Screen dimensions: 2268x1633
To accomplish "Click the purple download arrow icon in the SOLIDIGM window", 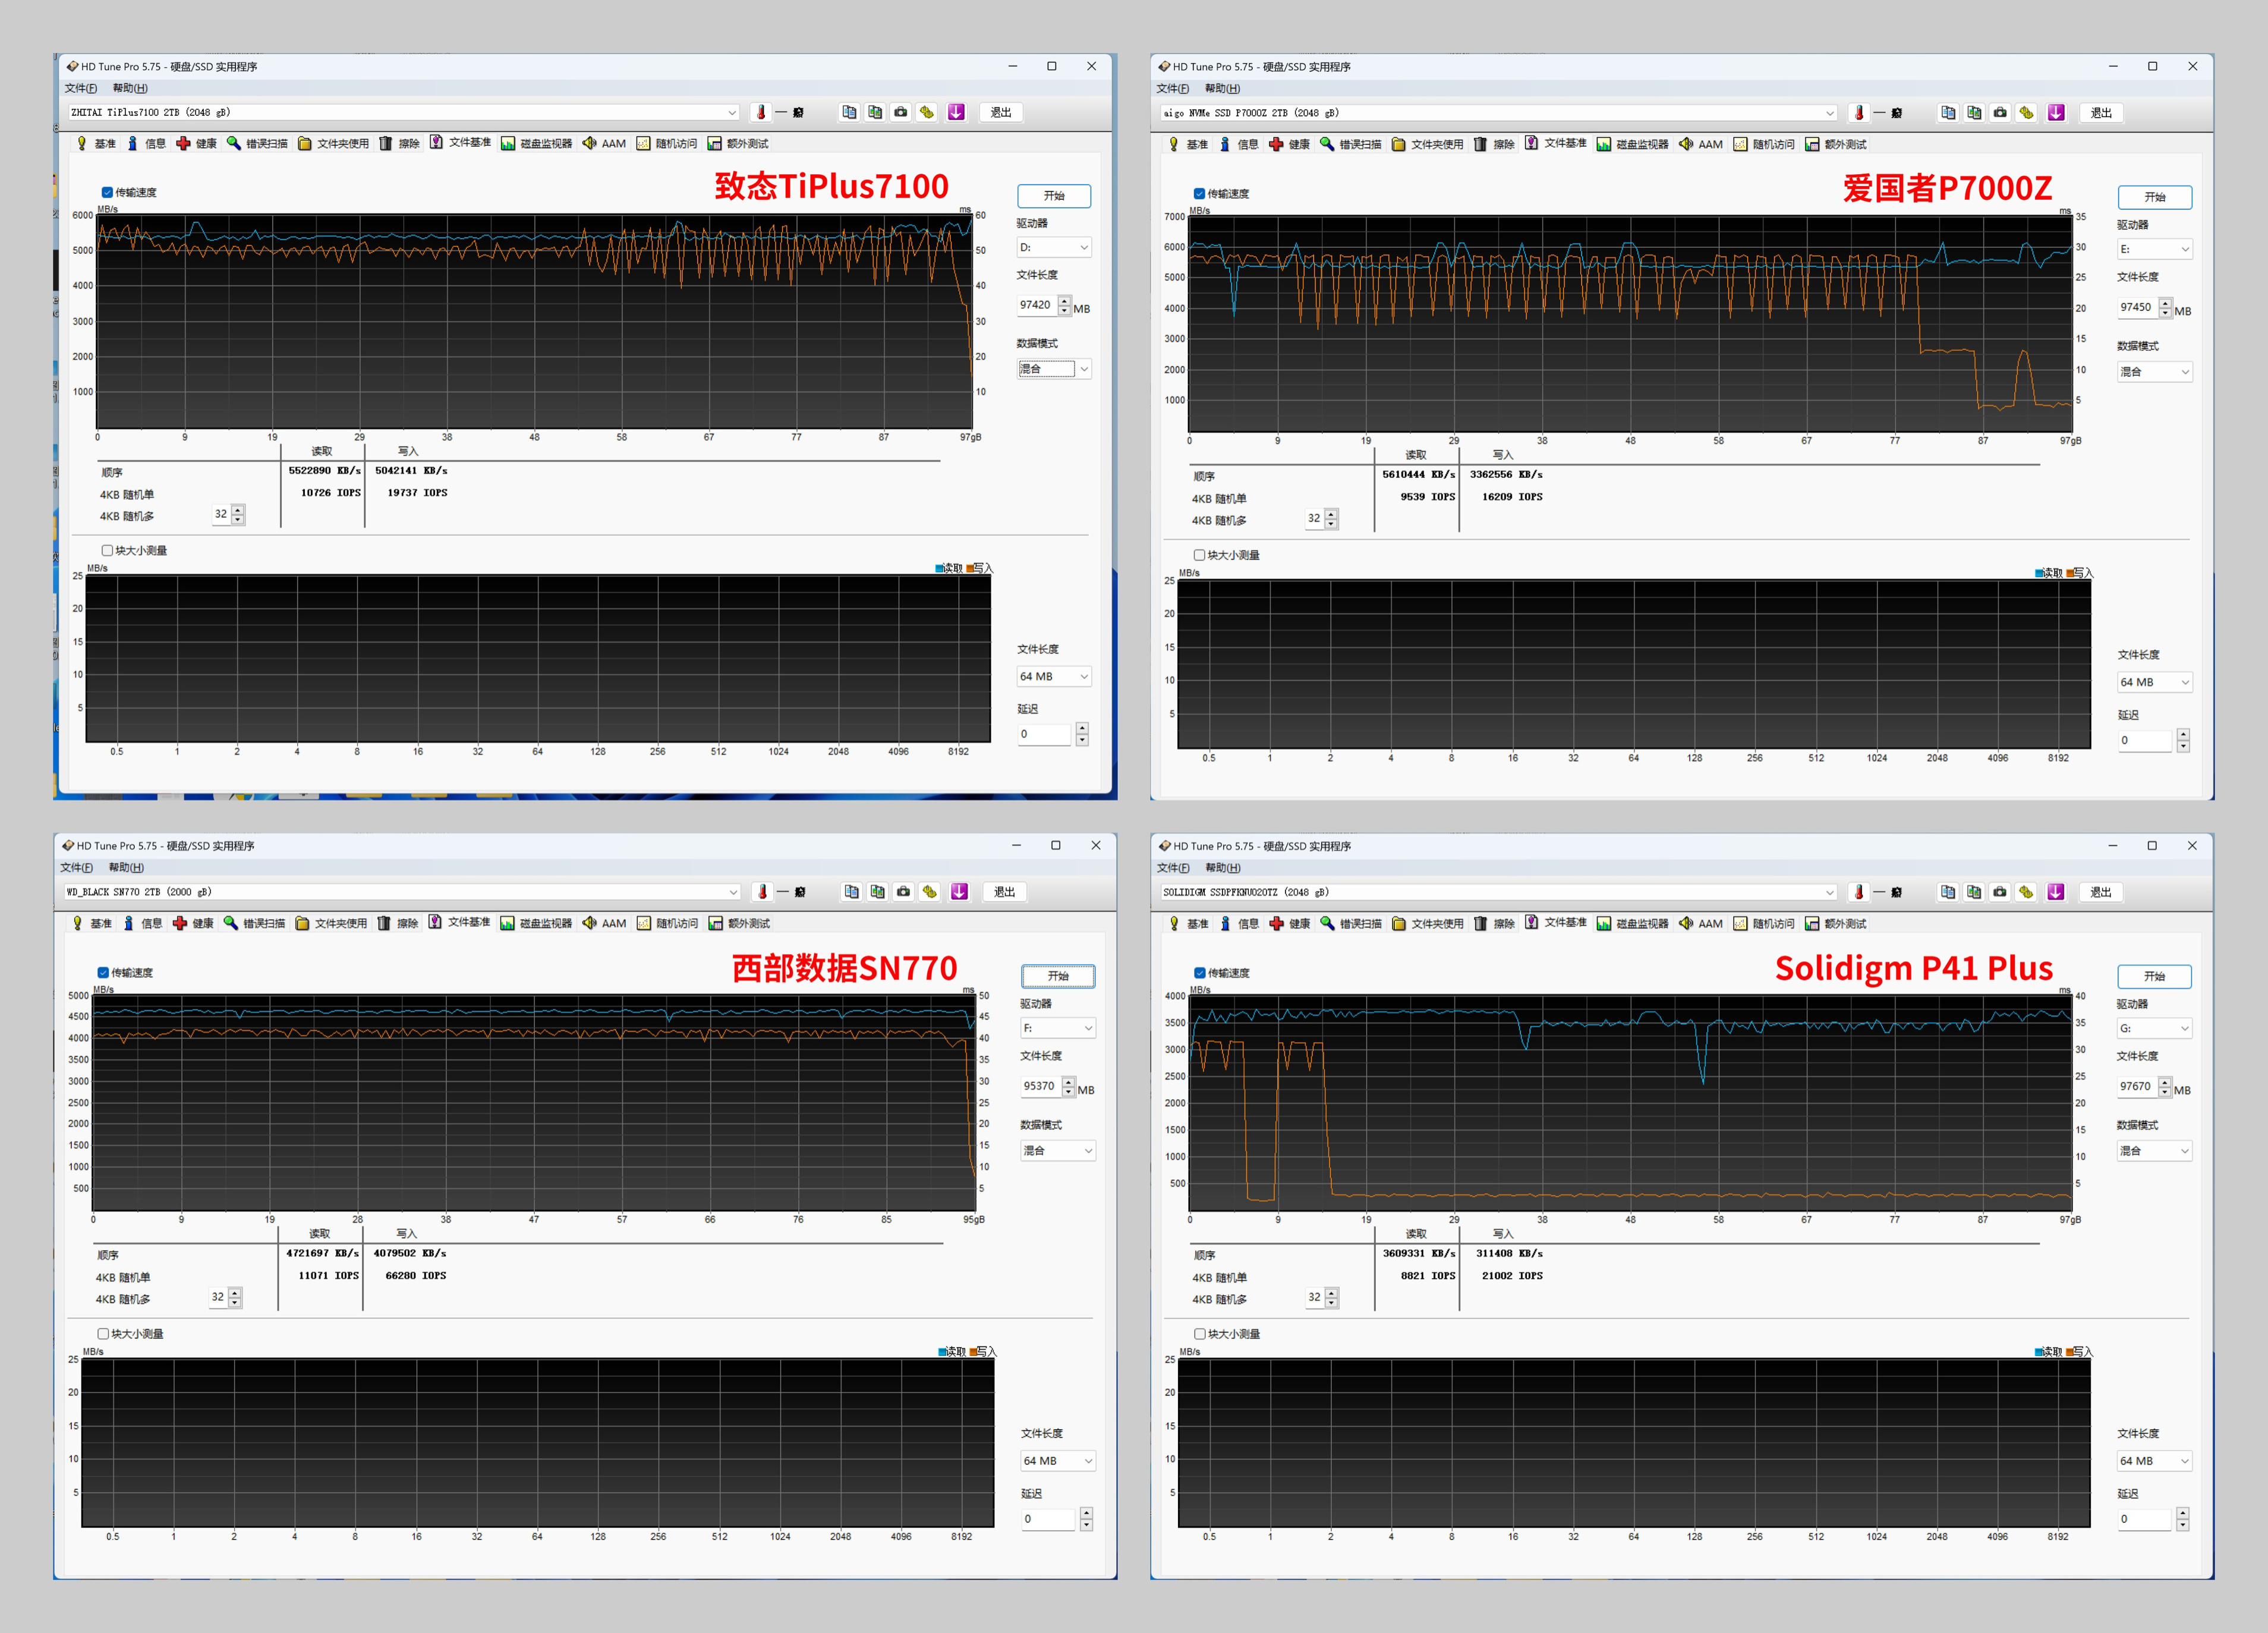I will point(2056,892).
